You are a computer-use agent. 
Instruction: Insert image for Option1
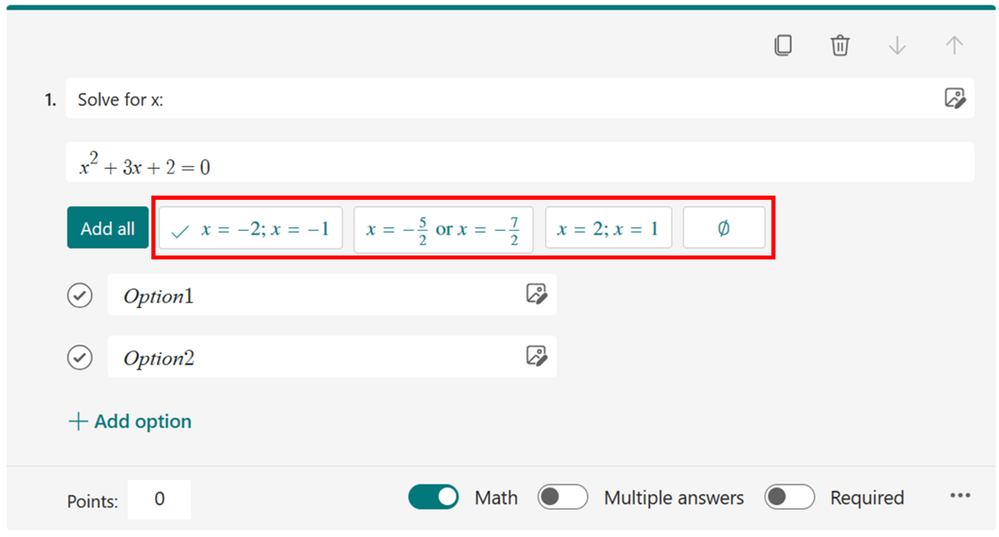pos(536,294)
